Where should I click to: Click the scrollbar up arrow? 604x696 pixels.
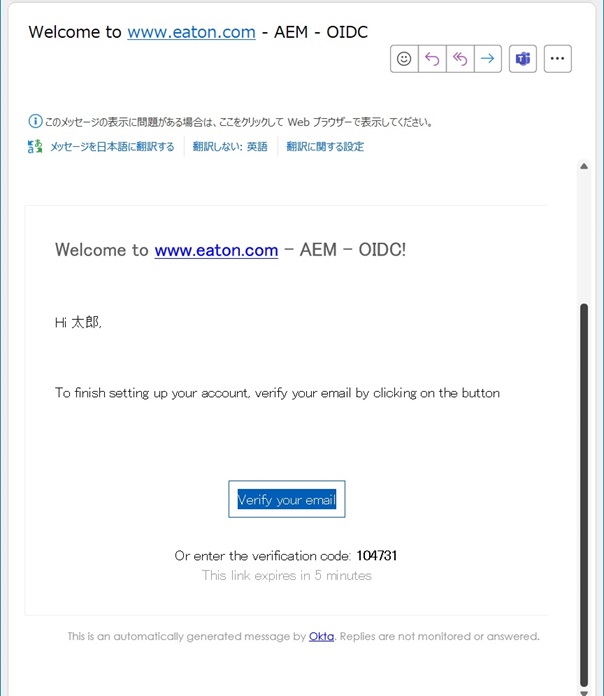(584, 166)
